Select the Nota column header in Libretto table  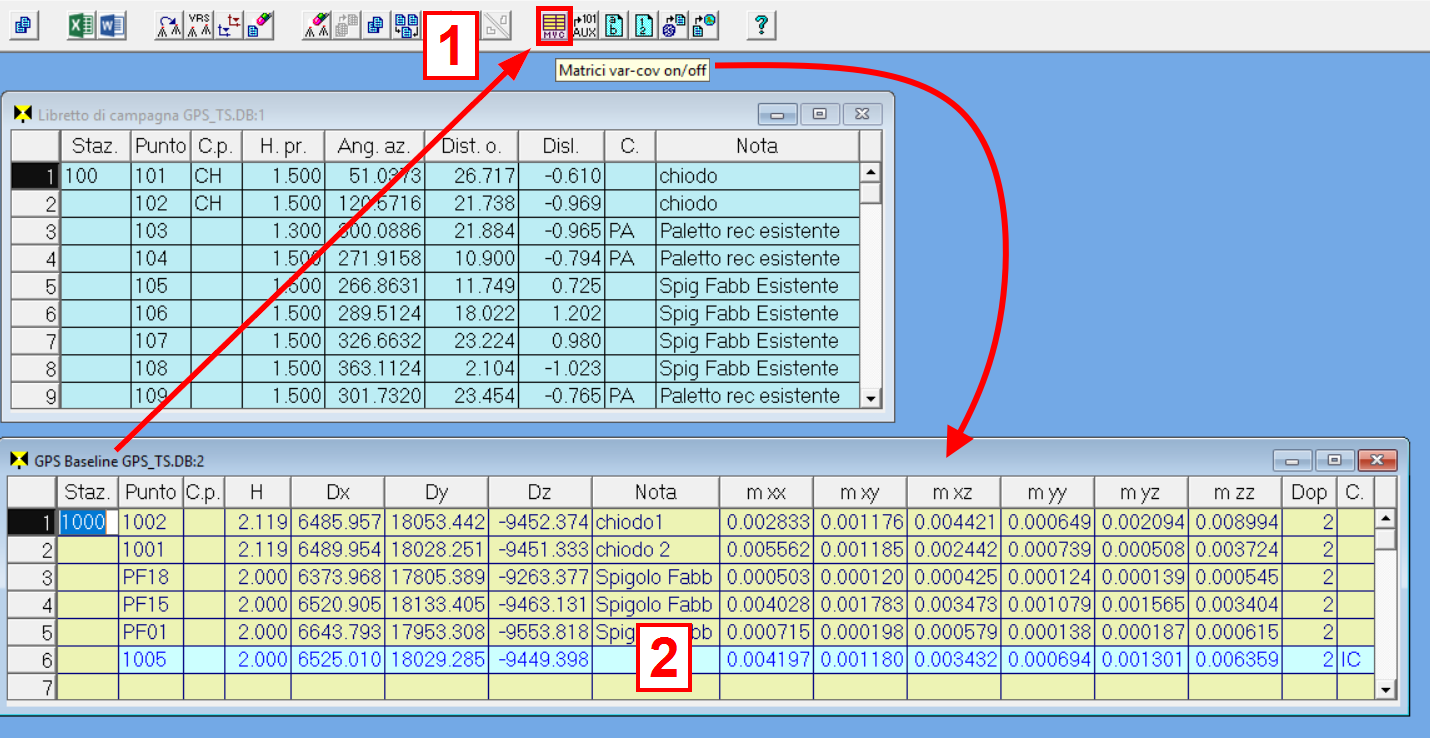(756, 146)
